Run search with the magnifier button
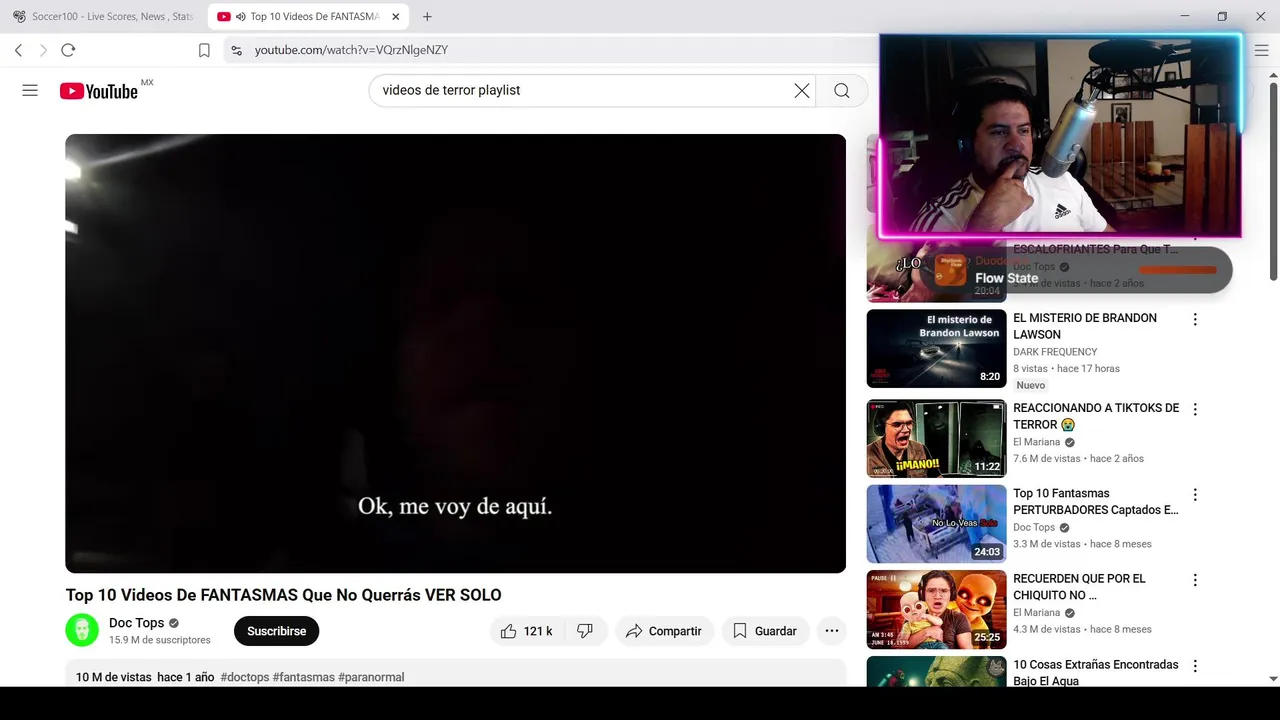Image resolution: width=1280 pixels, height=720 pixels. [x=842, y=90]
